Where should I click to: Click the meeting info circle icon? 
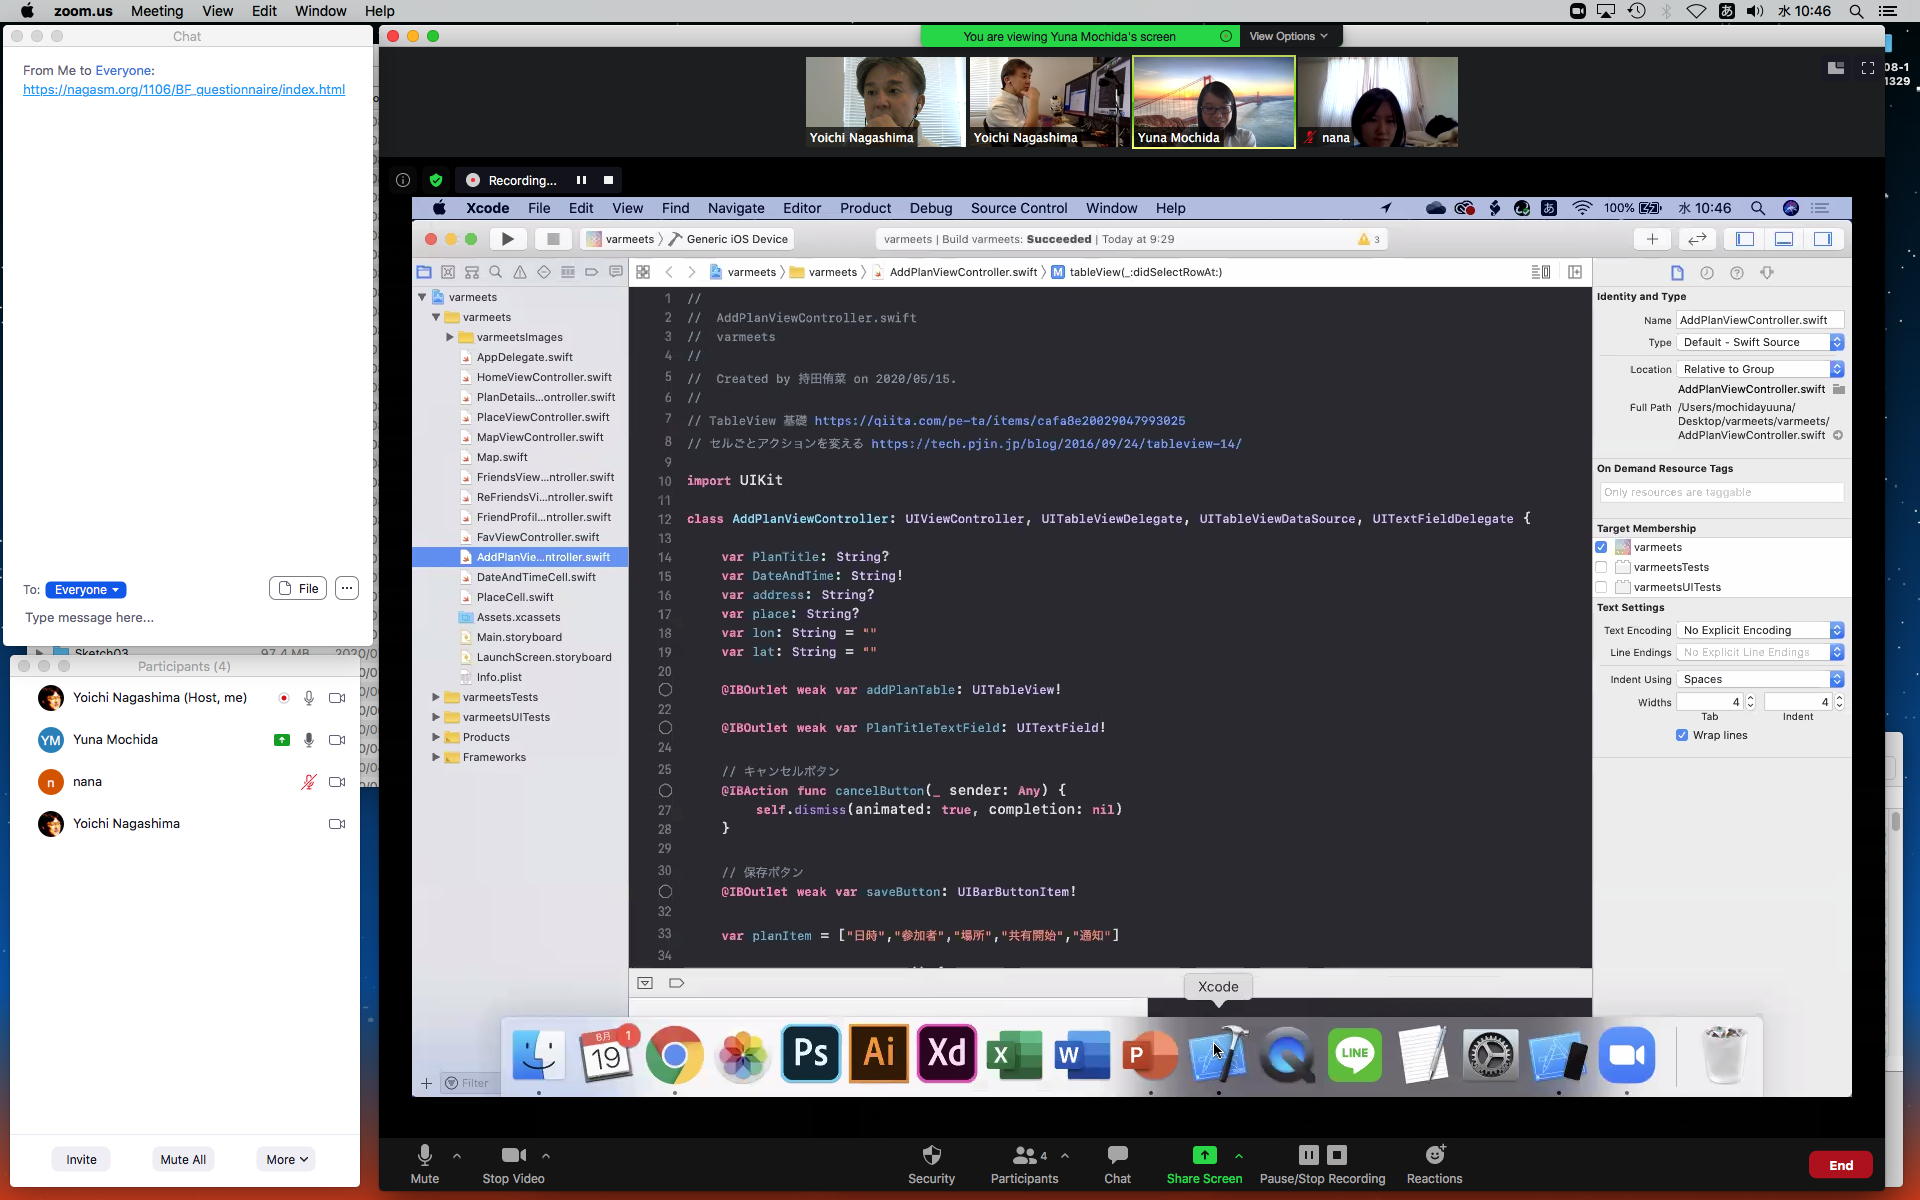[403, 180]
